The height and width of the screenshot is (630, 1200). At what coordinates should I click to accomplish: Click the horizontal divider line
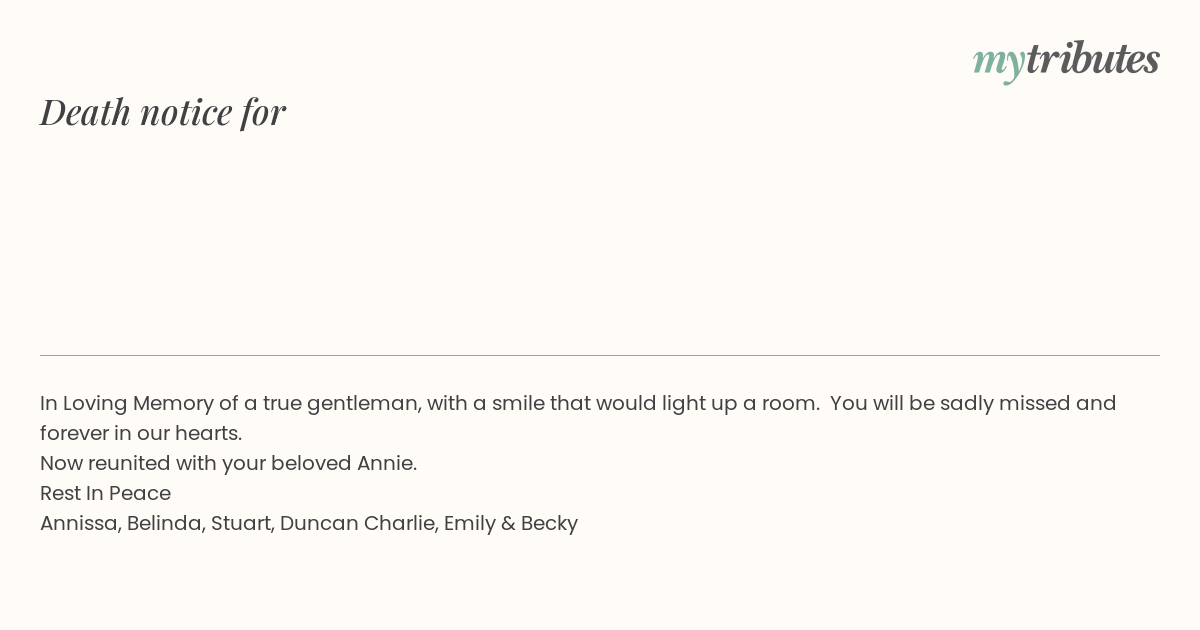[600, 355]
